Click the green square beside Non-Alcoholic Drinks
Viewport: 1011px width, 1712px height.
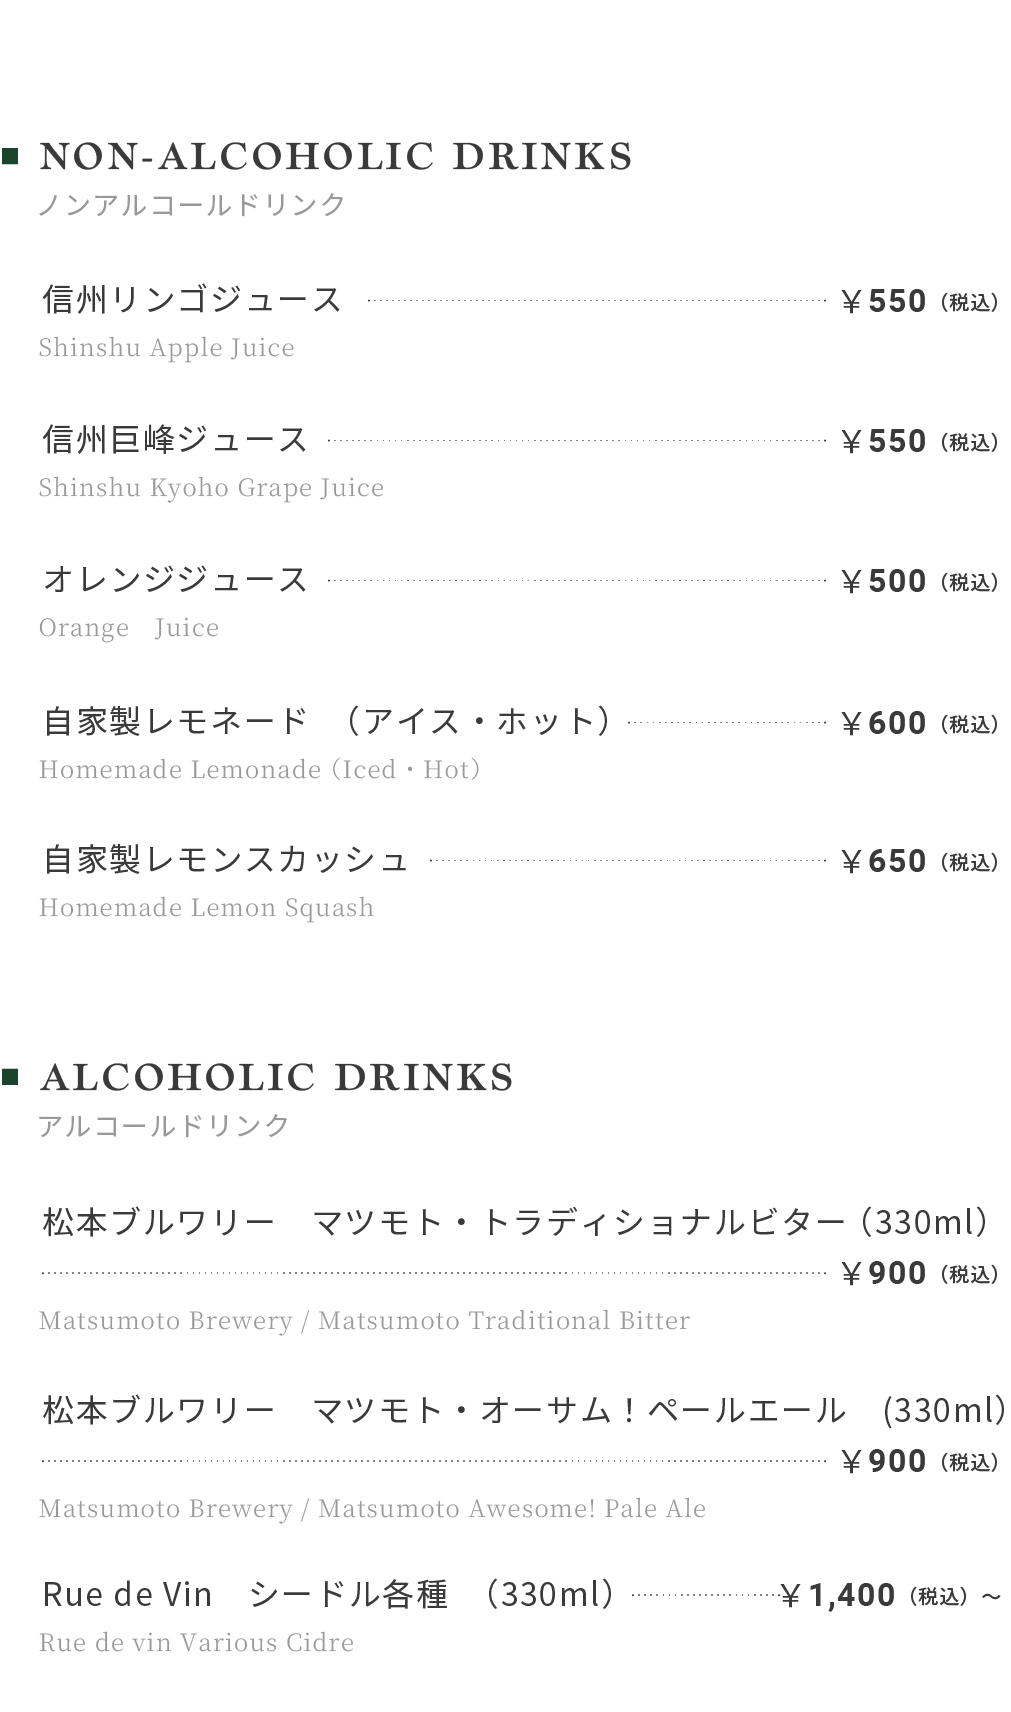[11, 156]
